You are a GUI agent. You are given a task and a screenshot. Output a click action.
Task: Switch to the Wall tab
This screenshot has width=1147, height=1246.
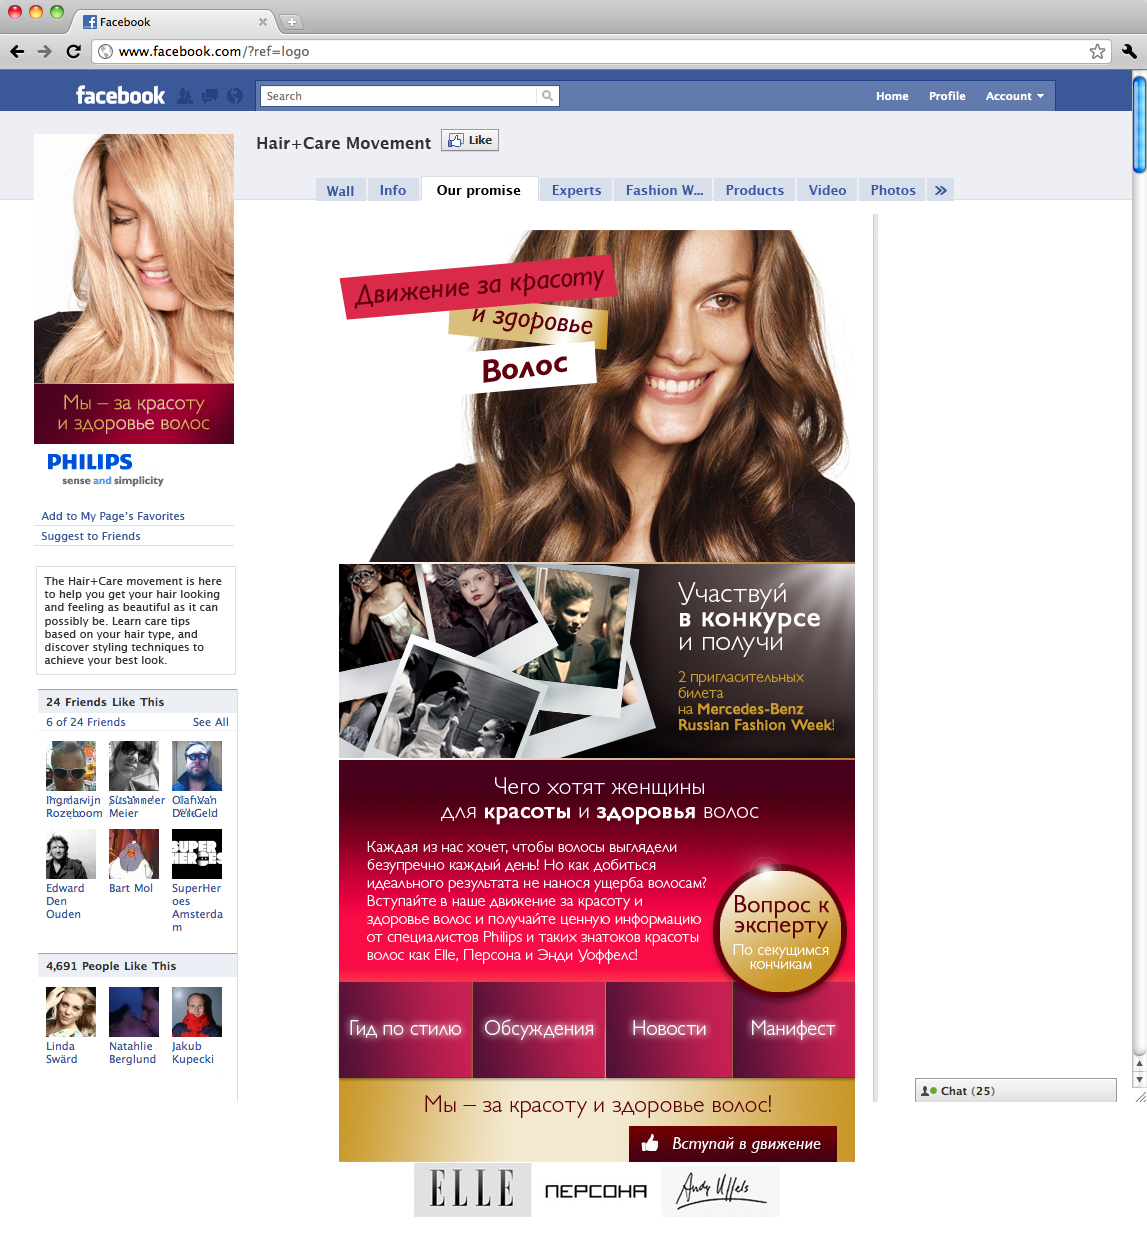340,190
